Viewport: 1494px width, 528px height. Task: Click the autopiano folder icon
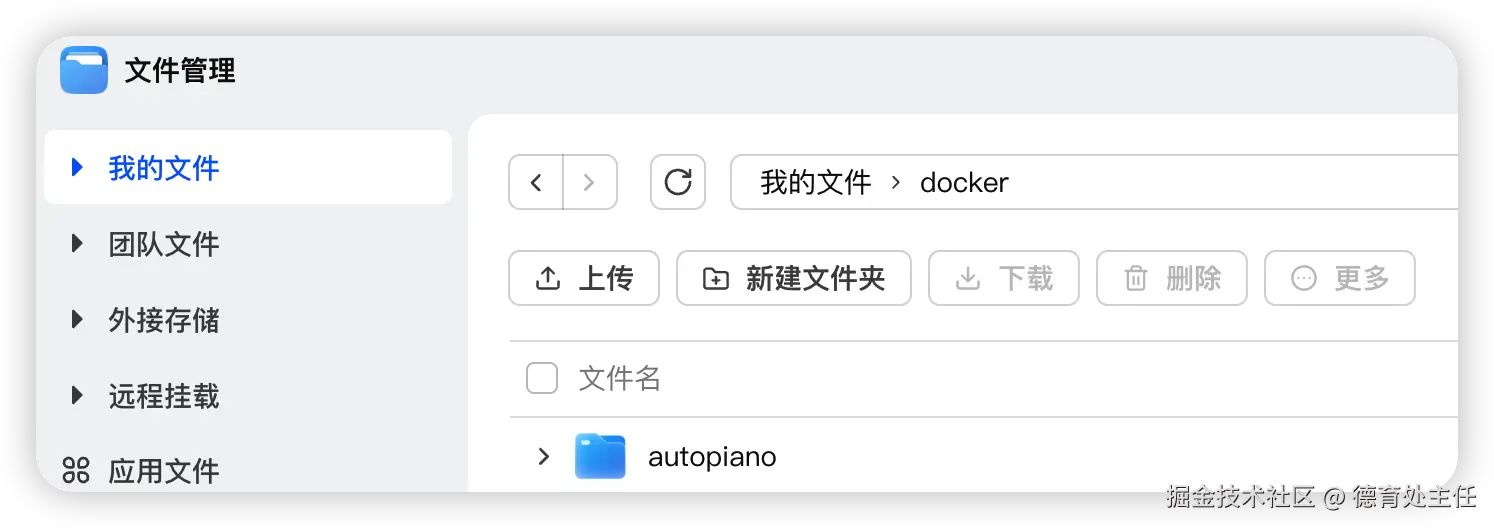click(600, 457)
